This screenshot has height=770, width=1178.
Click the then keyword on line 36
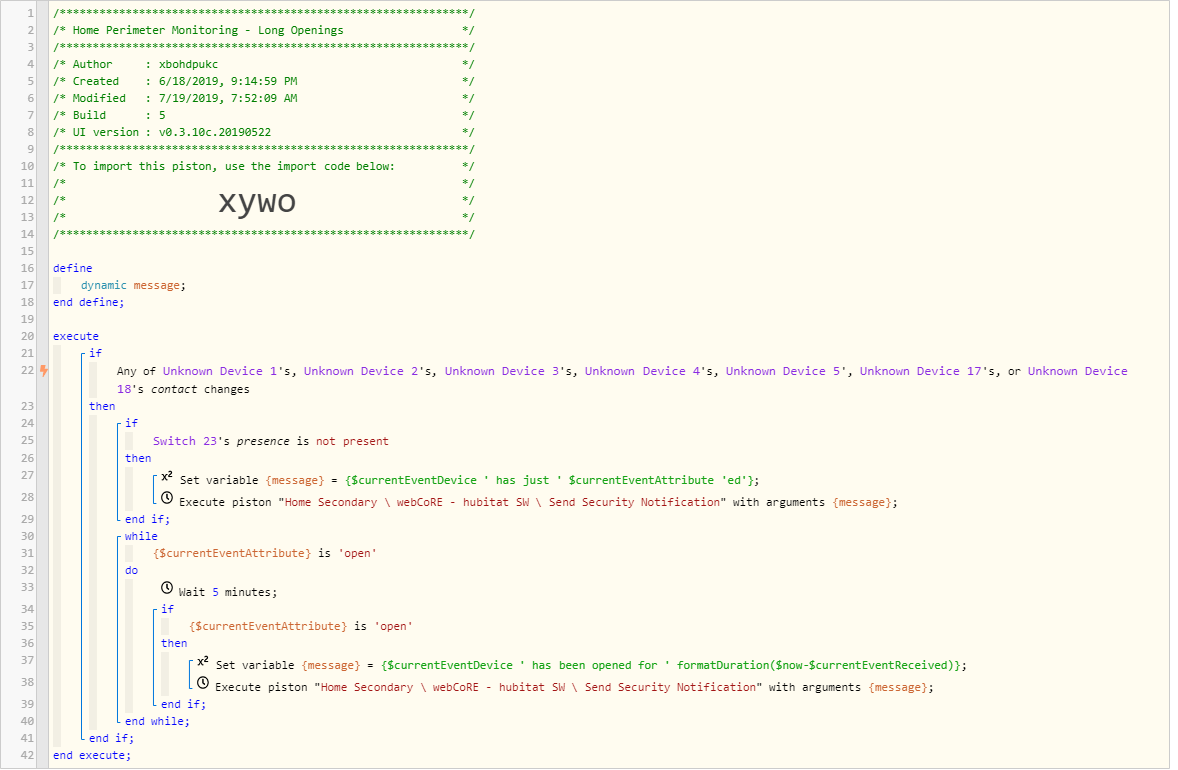(174, 644)
